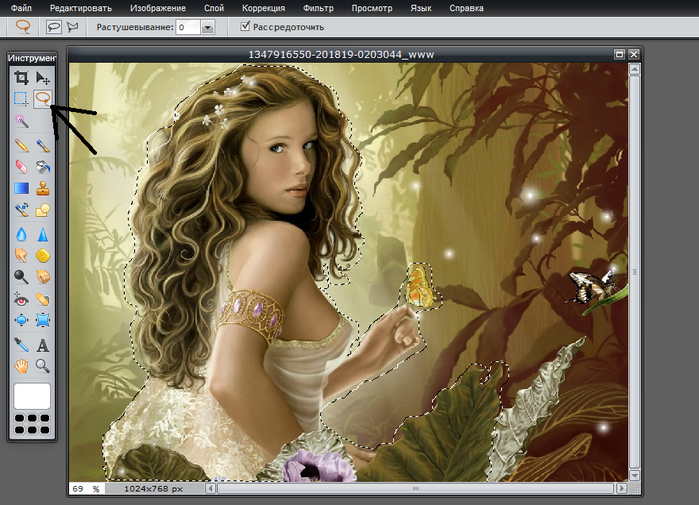Choose freehand lasso mode in options bar
The image size is (699, 505).
pos(53,27)
